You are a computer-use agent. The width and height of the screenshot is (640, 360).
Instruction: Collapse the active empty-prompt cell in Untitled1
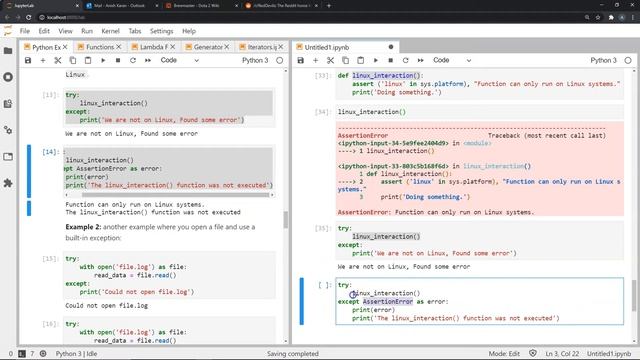[x=302, y=301]
